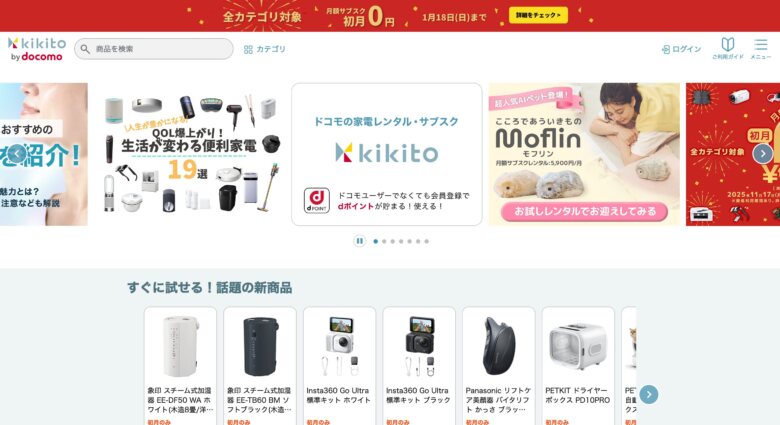
Task: Click the ログイン login icon
Action: tap(666, 49)
